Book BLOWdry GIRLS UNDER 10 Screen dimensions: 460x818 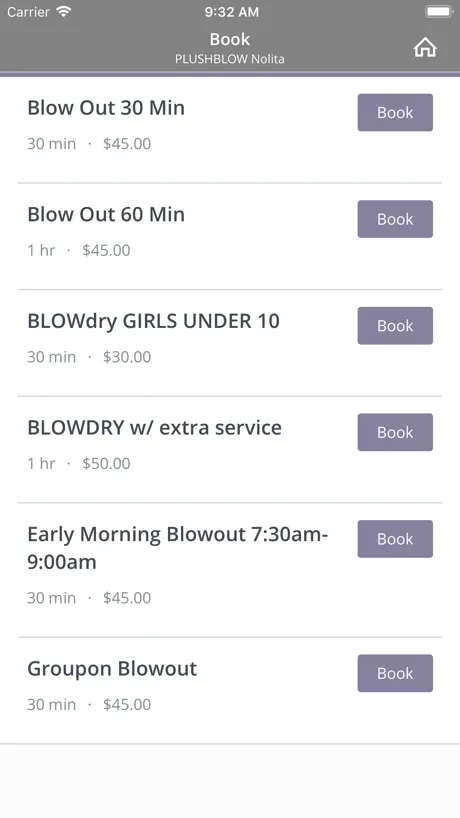coord(395,326)
